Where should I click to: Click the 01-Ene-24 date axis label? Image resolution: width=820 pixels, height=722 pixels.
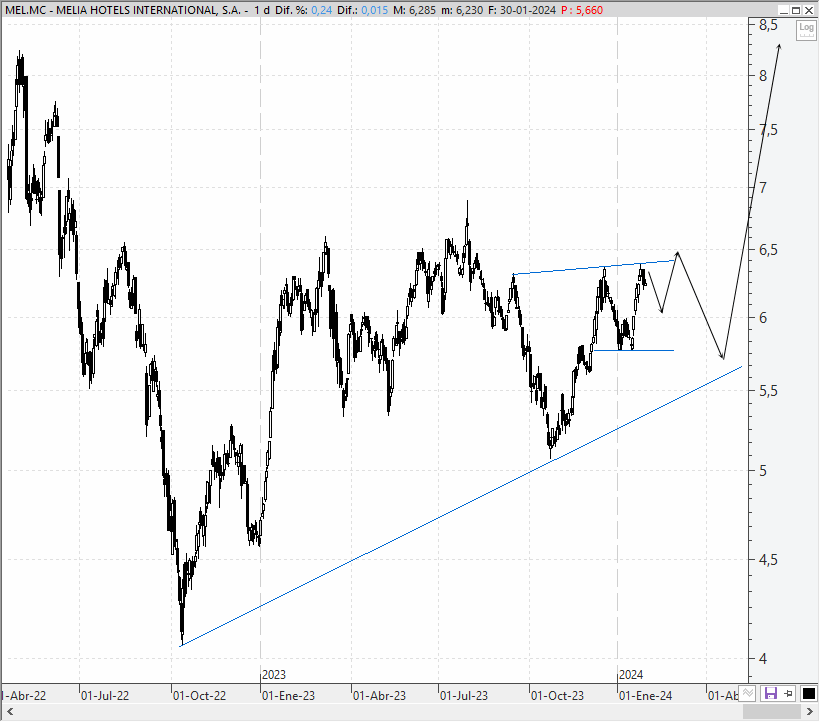click(645, 696)
